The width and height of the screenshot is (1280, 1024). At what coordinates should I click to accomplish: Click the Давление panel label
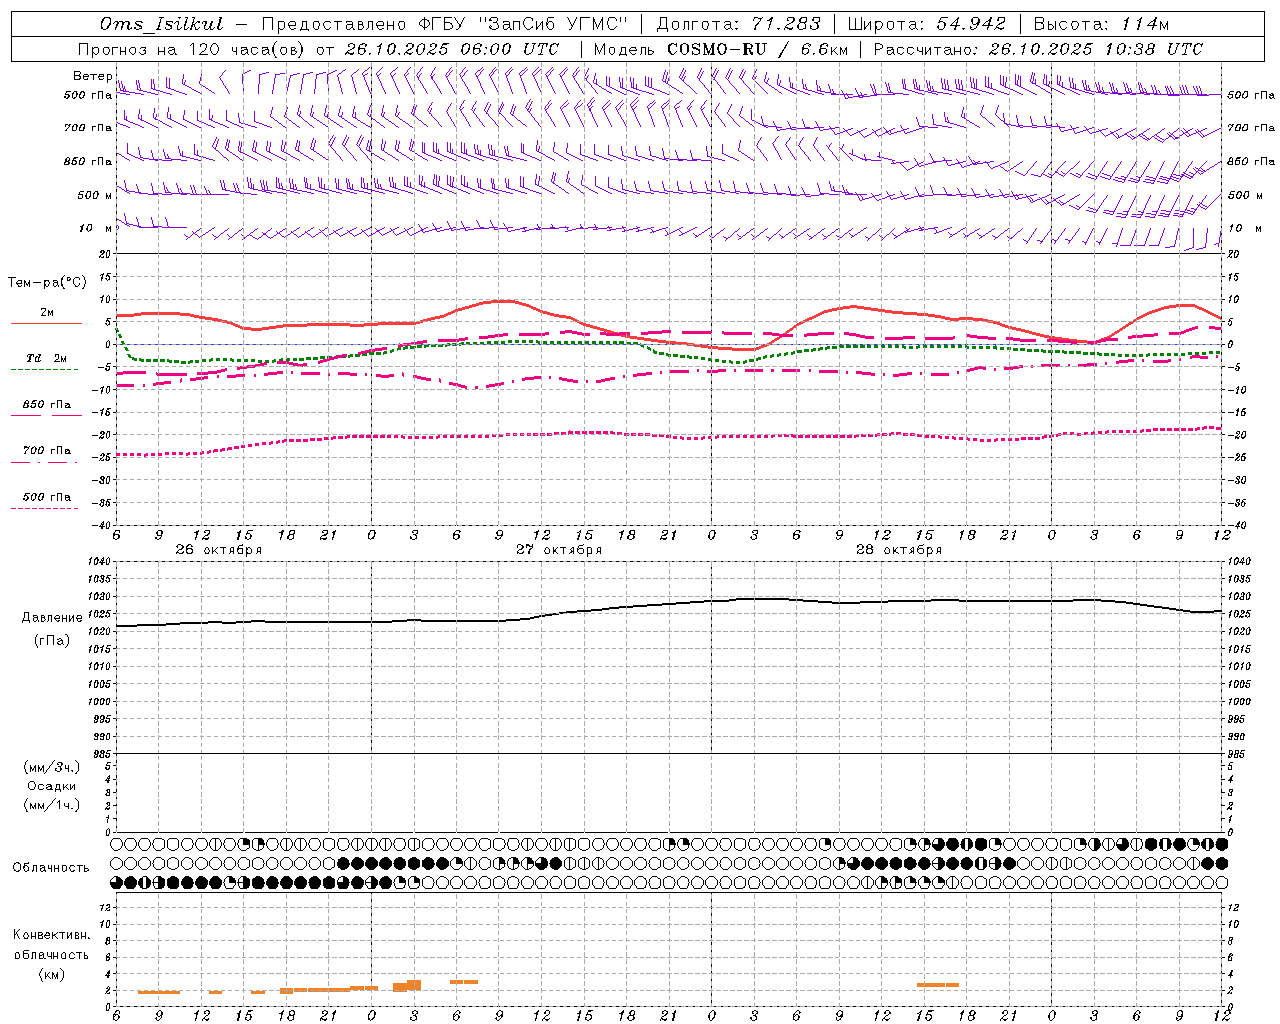(52, 618)
